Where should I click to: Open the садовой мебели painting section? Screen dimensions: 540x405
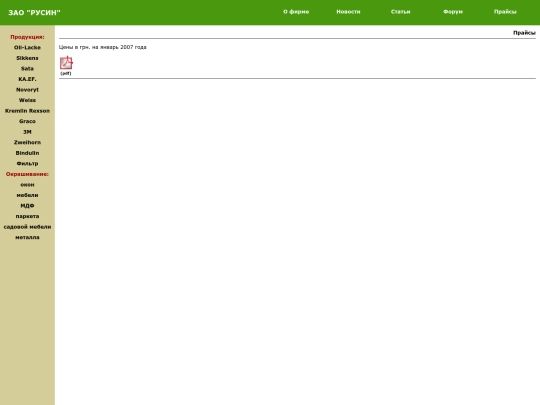pyautogui.click(x=27, y=227)
